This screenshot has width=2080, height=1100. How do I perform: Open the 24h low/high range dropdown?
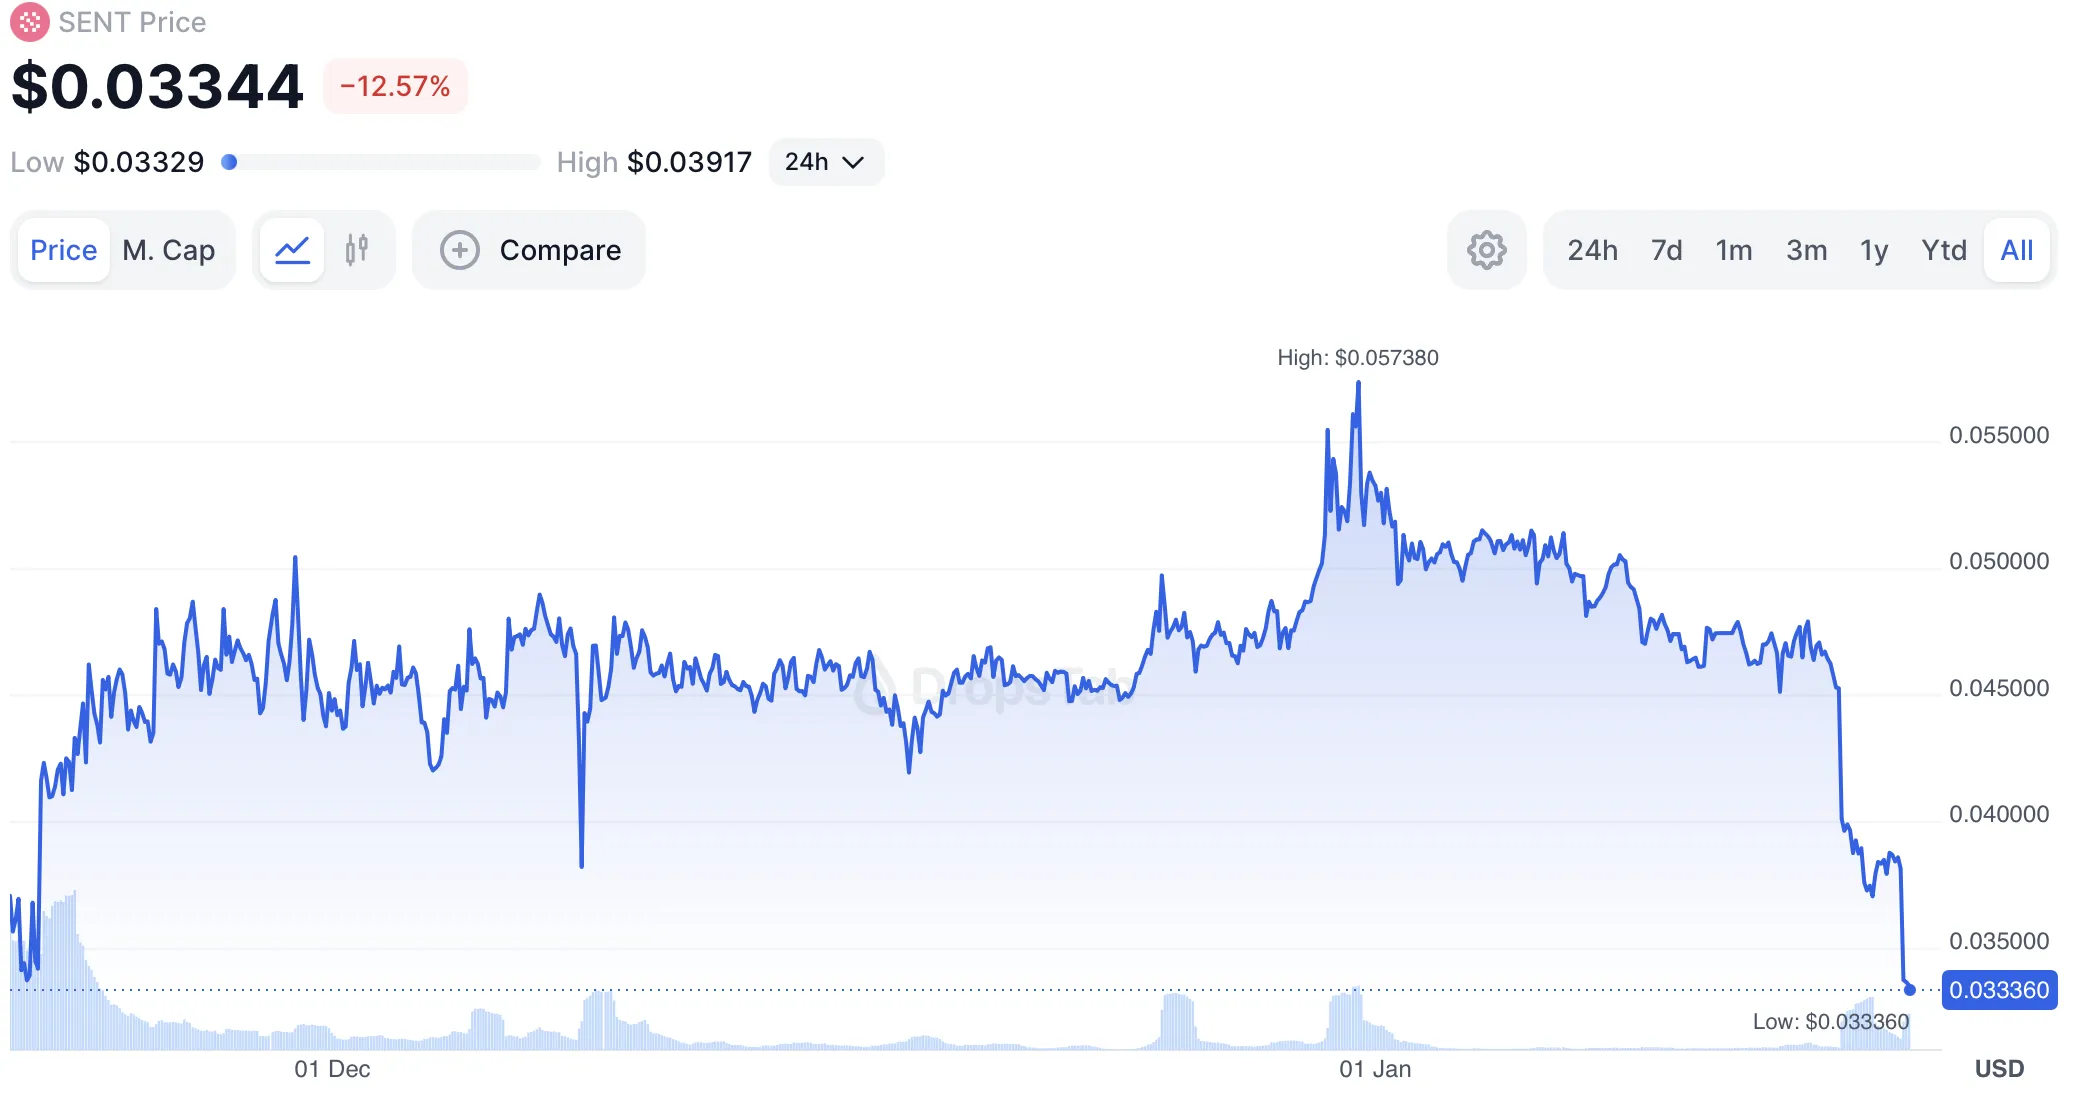(825, 162)
